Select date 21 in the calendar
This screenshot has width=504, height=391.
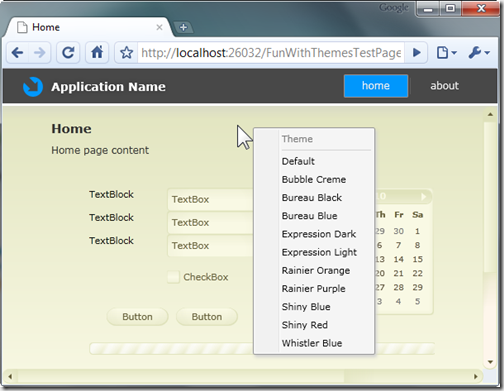coord(399,273)
